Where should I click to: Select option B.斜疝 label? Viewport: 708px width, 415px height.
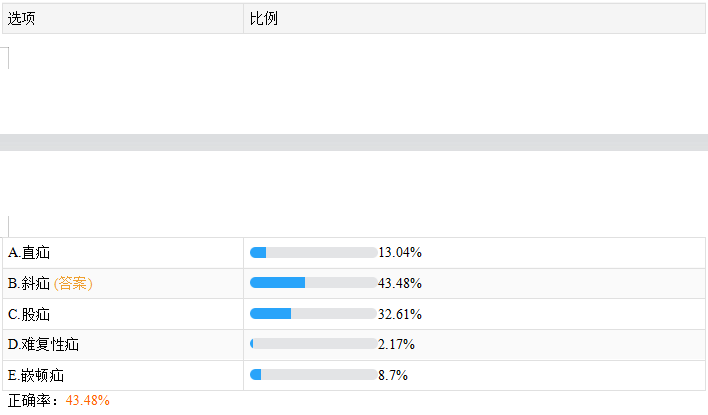[x=29, y=283]
